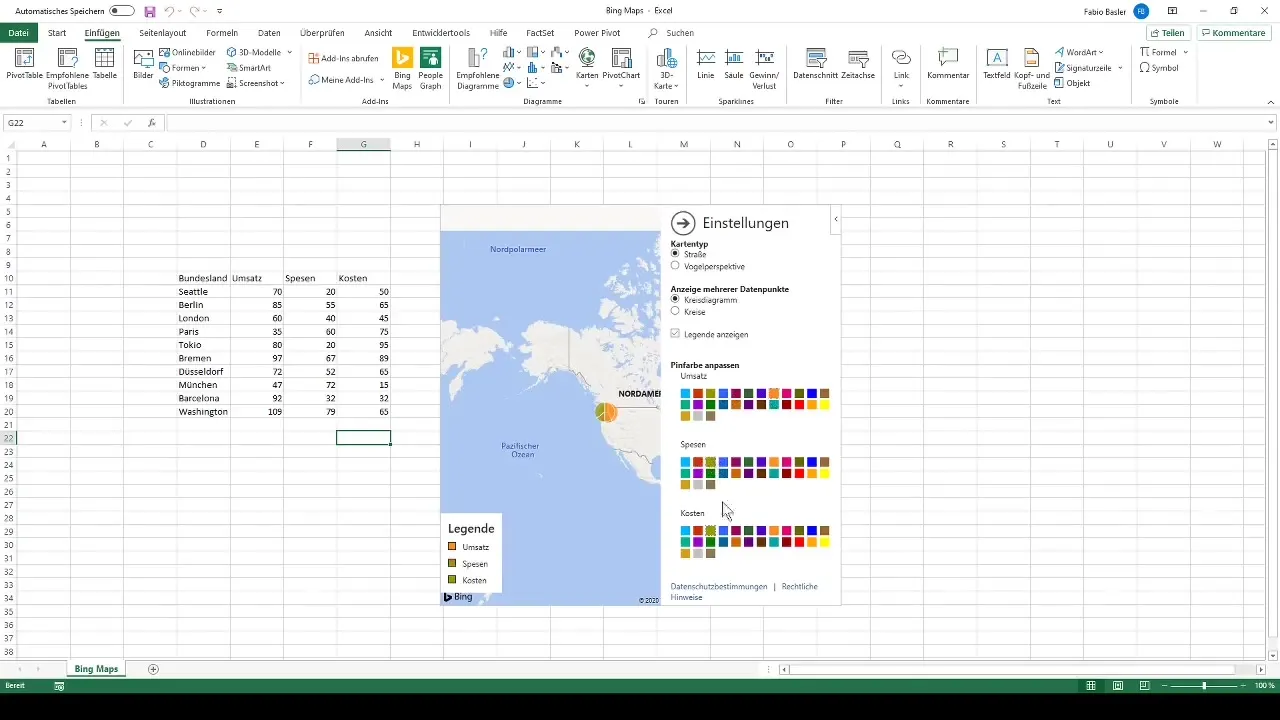Insert a Textfeld
This screenshot has height=720, width=1280.
coord(996,66)
